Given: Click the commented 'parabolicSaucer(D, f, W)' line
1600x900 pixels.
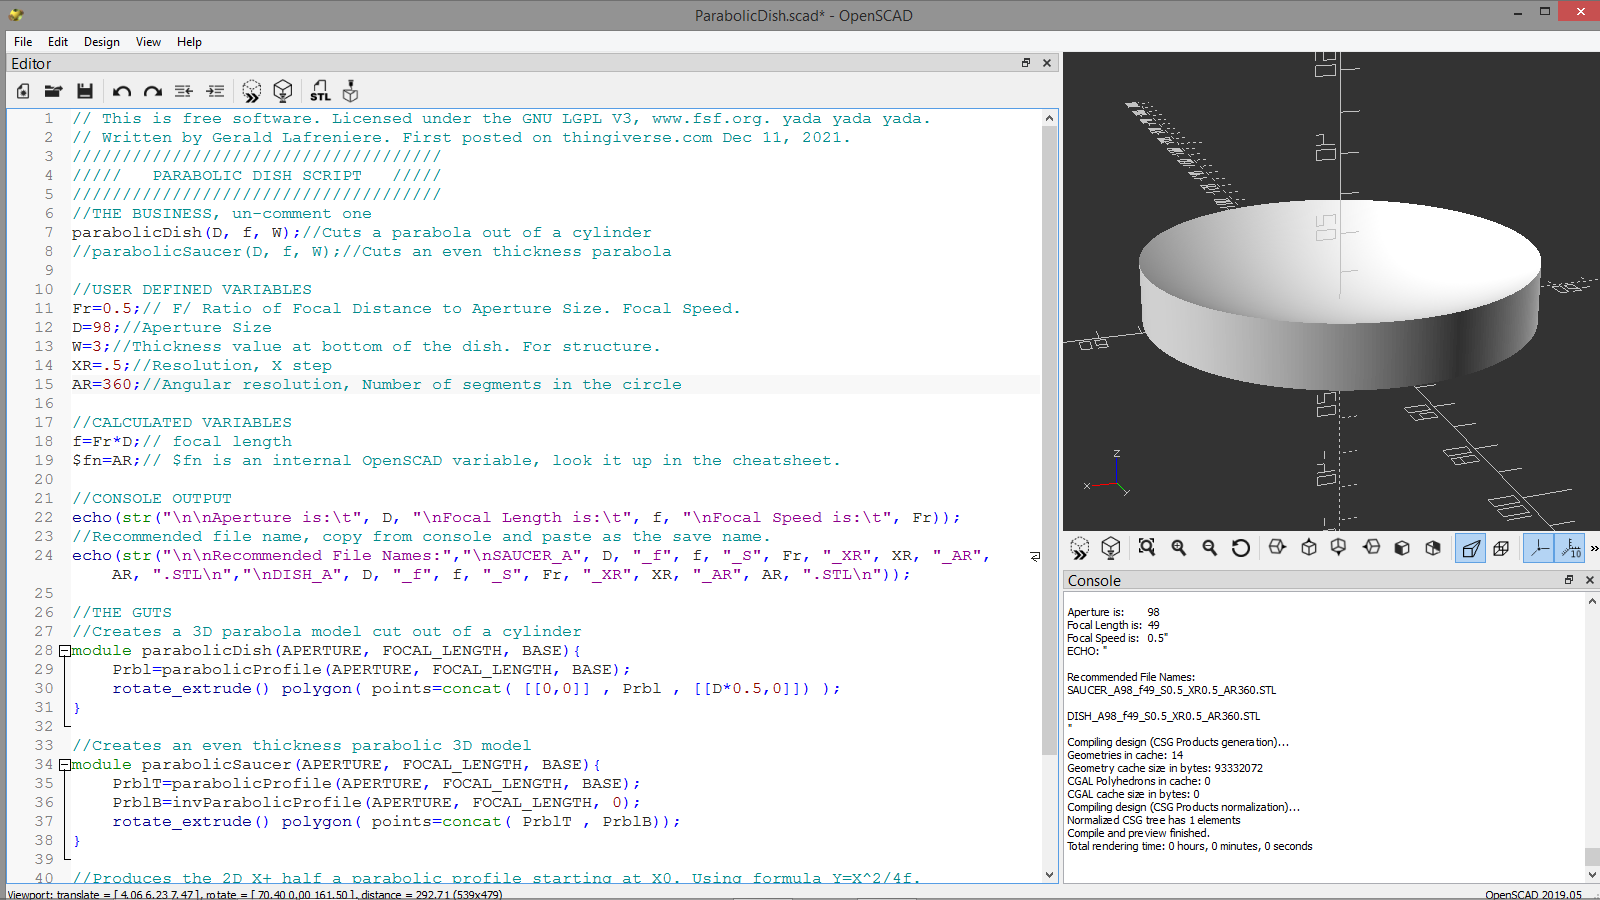Looking at the screenshot, I should click(x=371, y=252).
